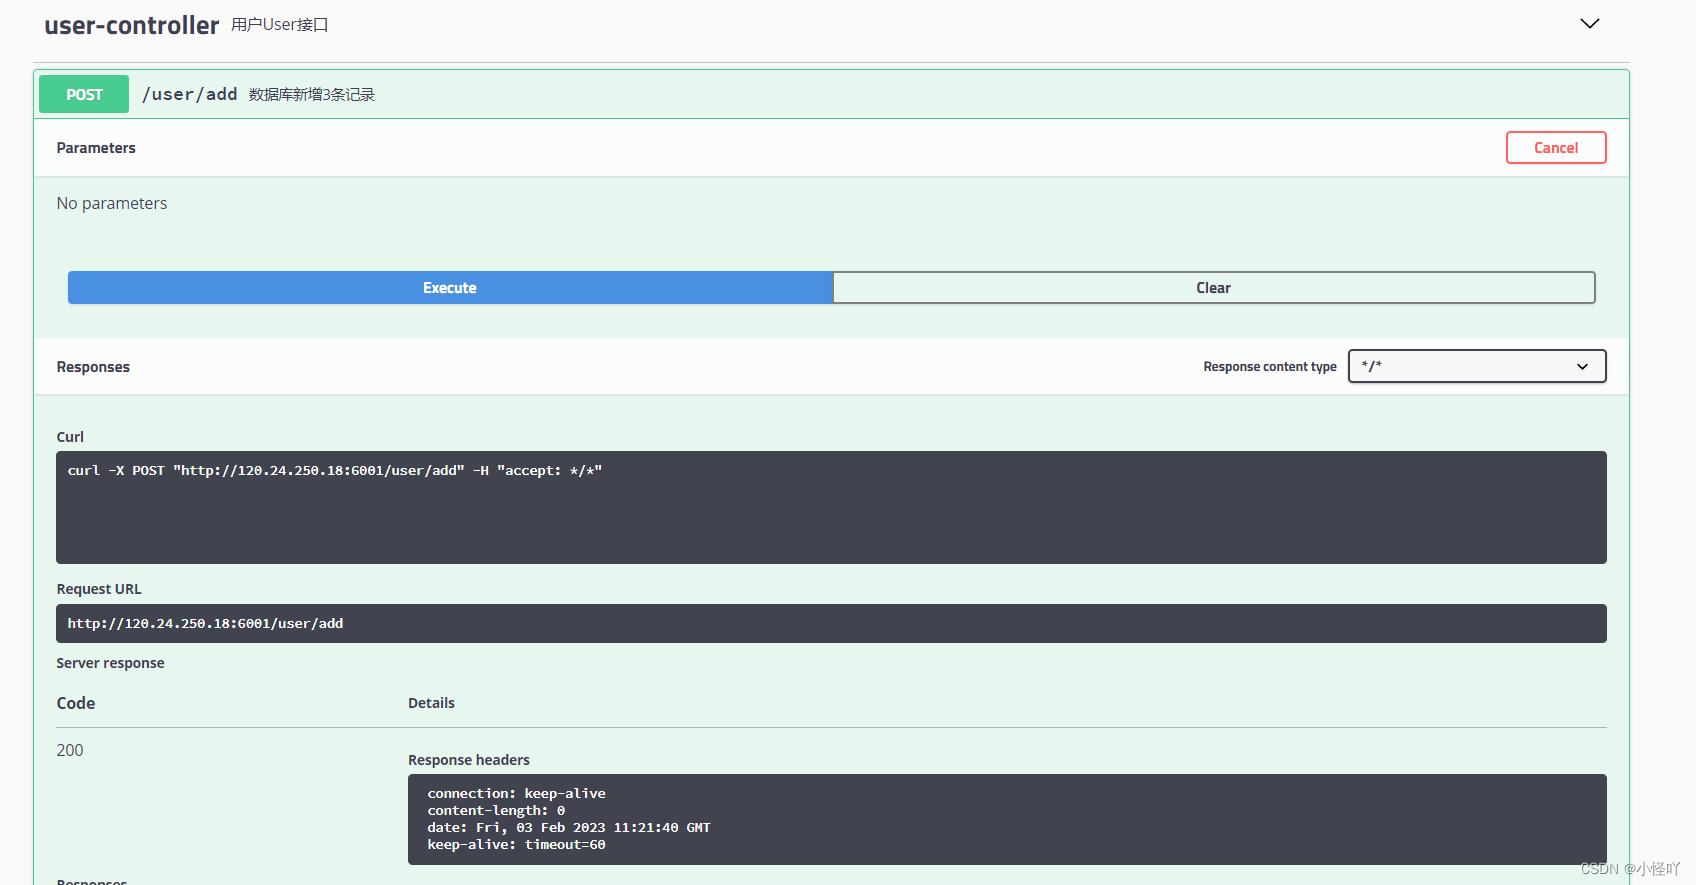Screen dimensions: 1696x885
Task: Click the Curl label
Action: (x=70, y=437)
